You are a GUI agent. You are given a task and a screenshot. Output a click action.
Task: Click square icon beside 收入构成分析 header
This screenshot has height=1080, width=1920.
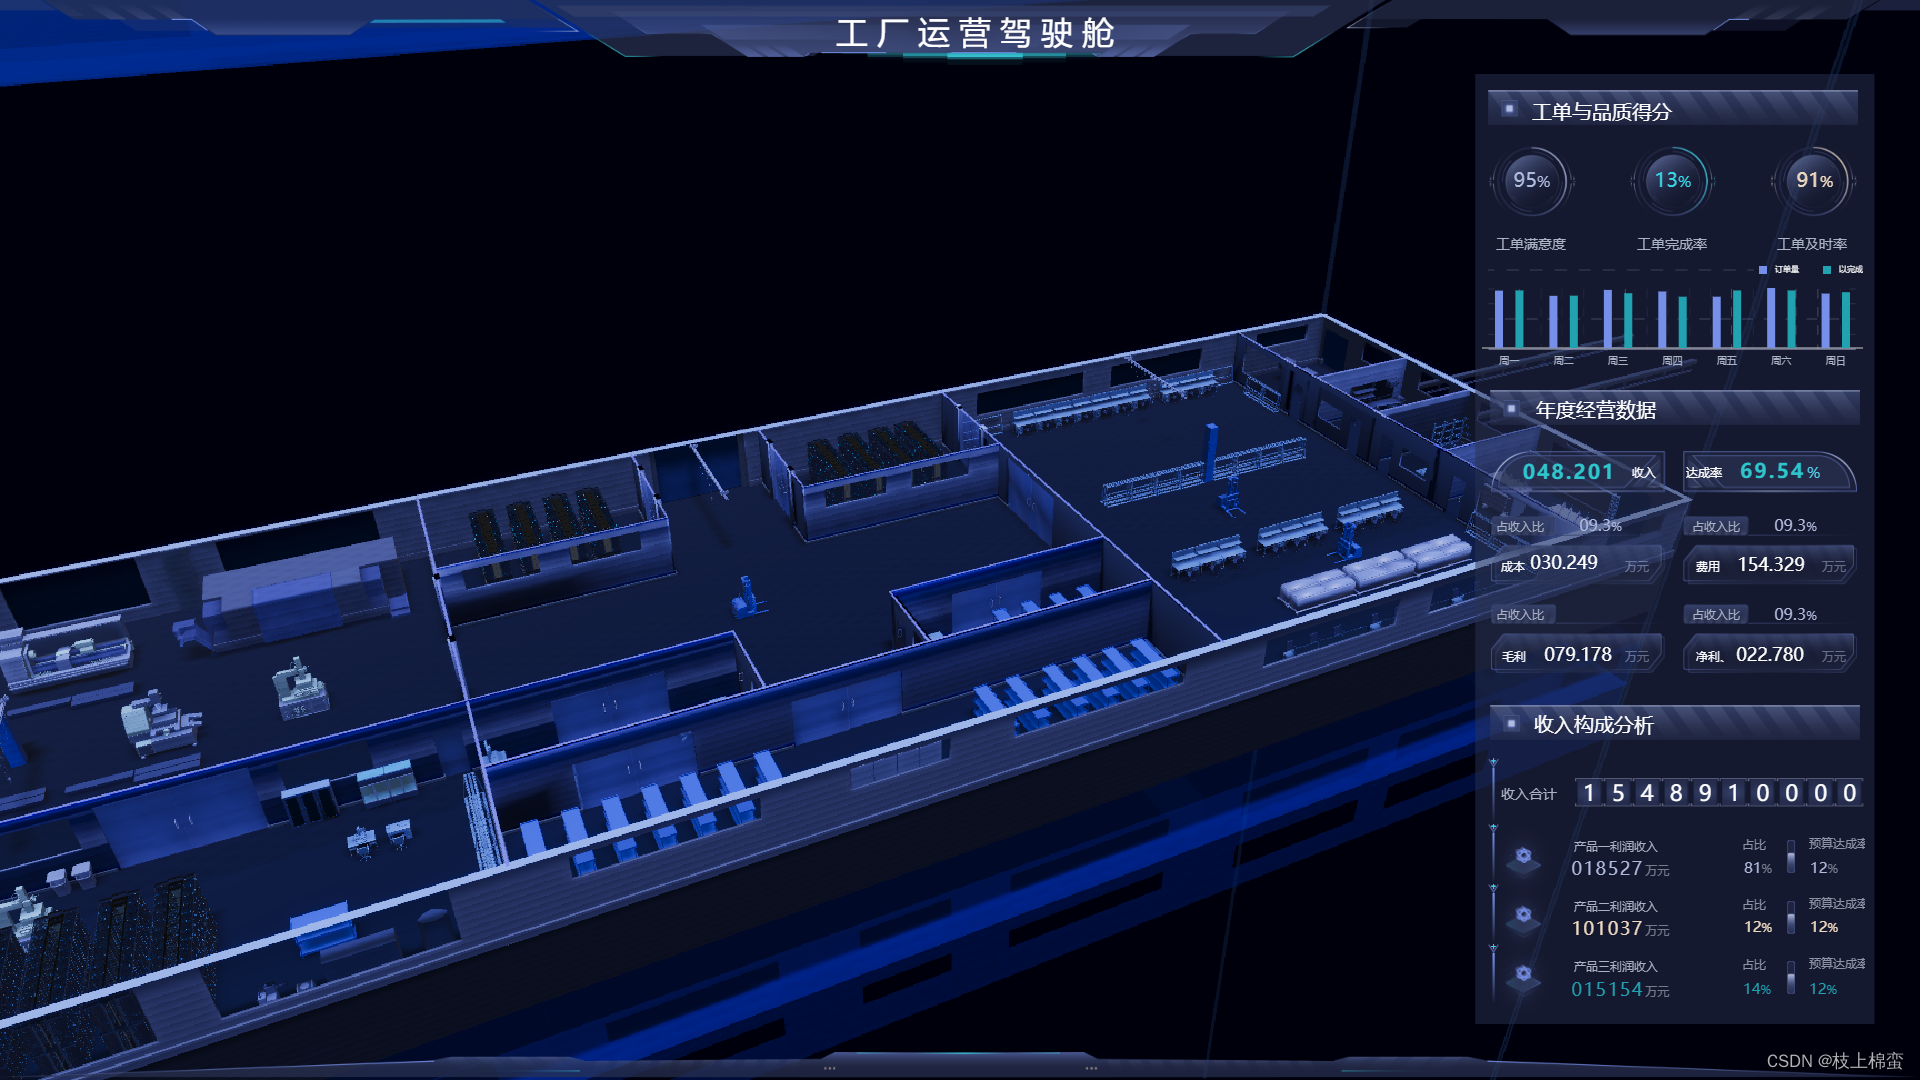[1511, 723]
